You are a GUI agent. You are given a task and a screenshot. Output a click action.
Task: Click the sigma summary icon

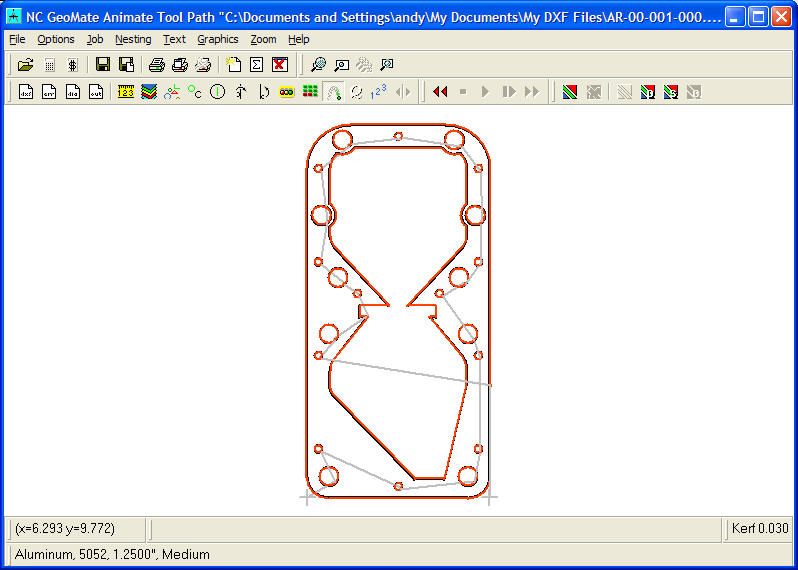[256, 65]
